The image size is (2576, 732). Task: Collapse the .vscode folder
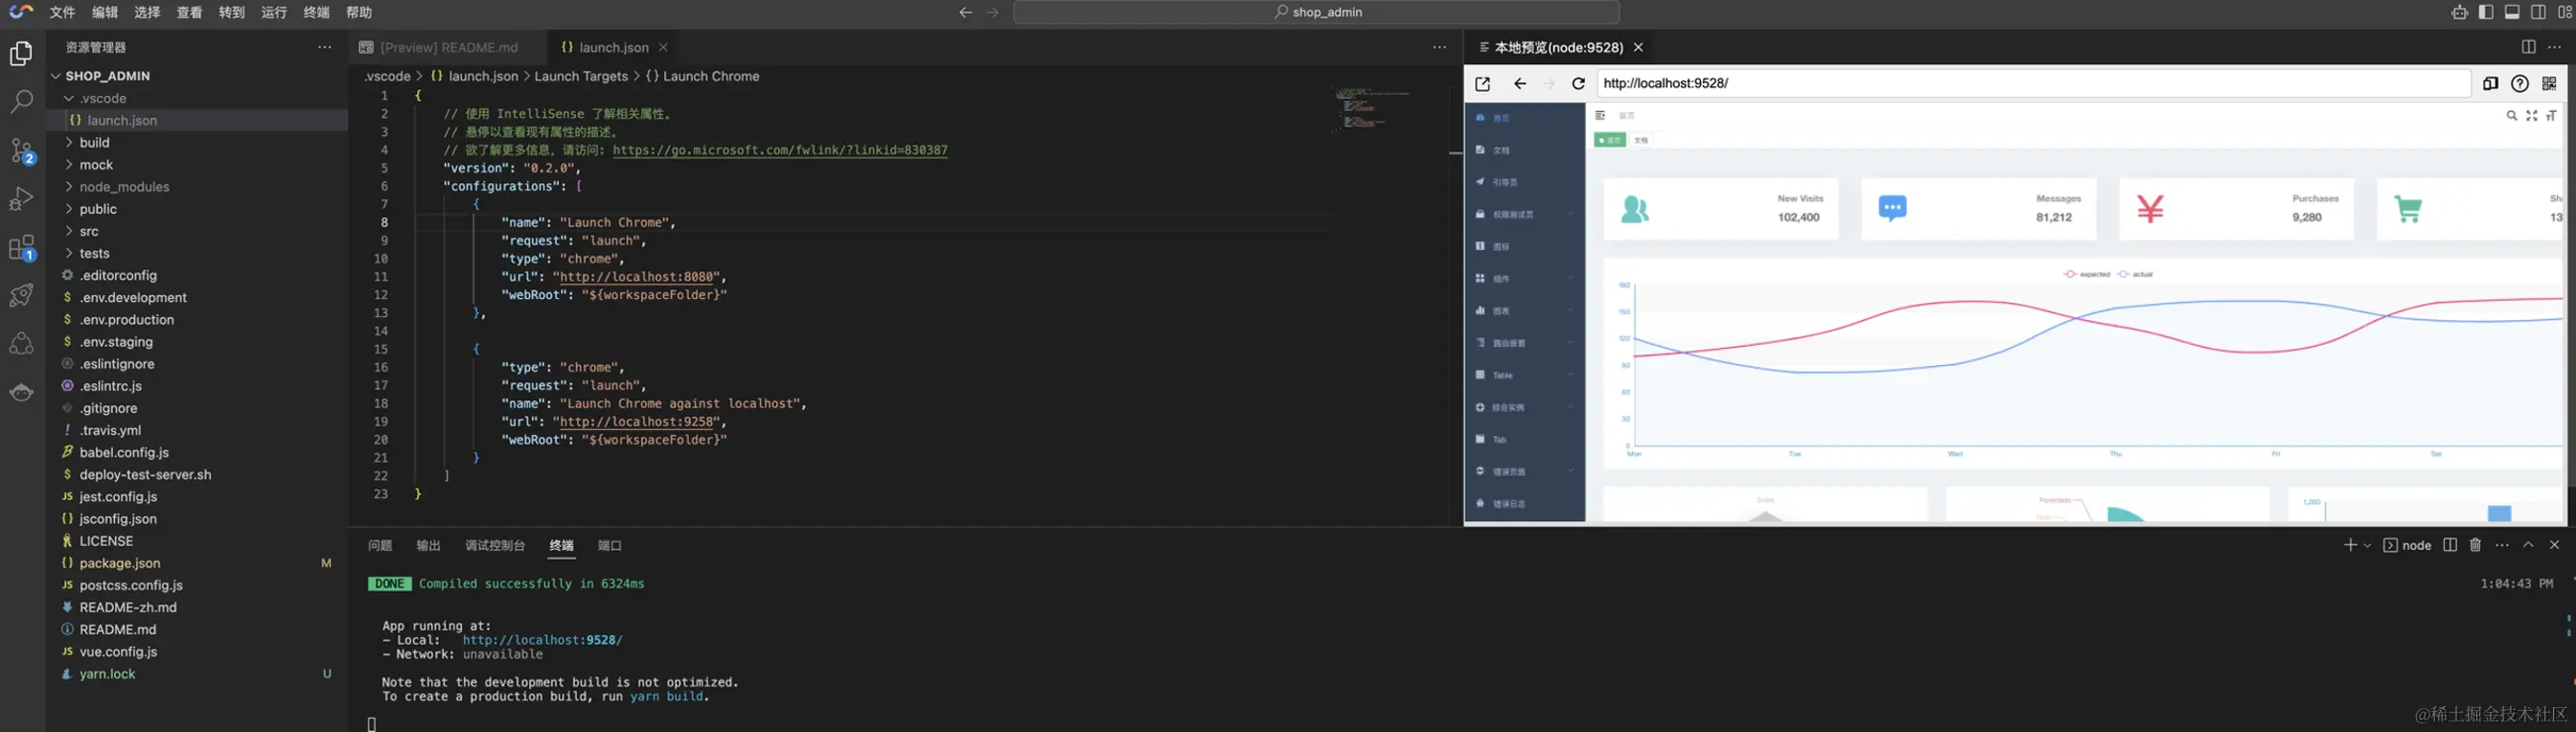198,98
